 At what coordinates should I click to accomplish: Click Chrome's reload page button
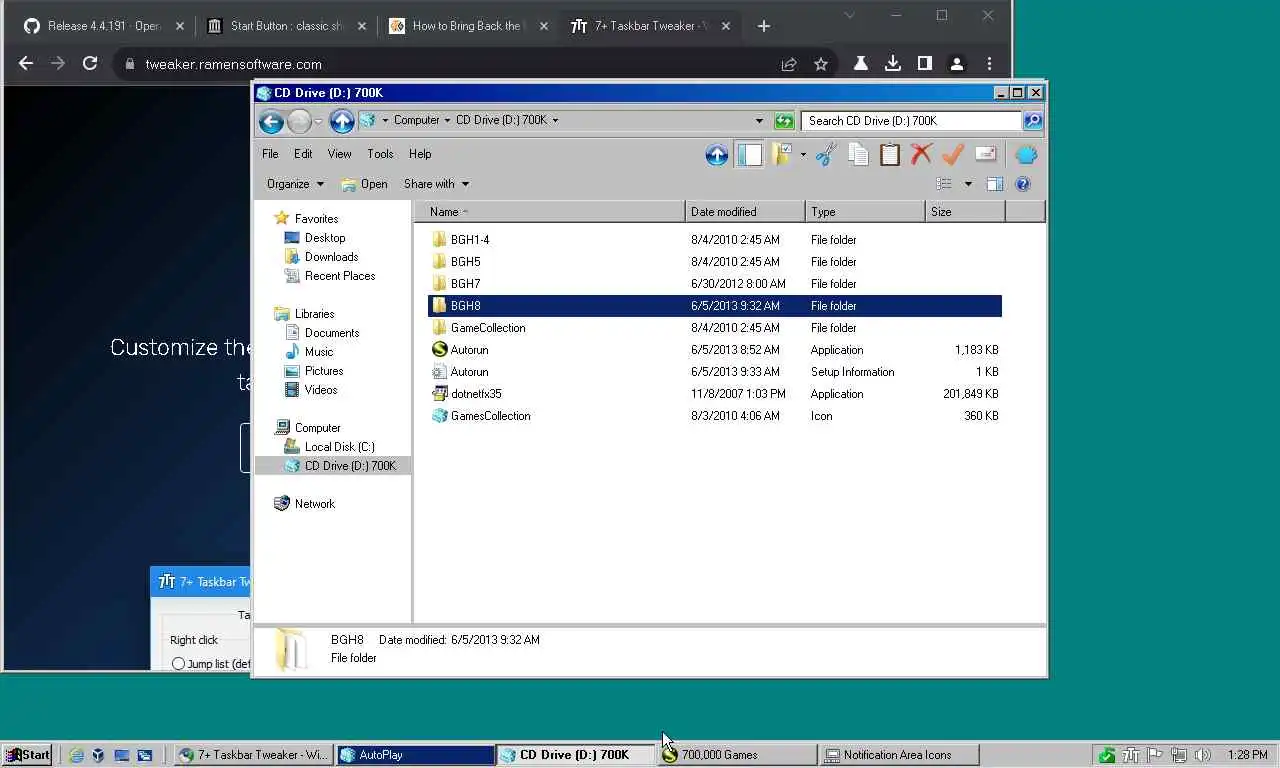pyautogui.click(x=90, y=64)
